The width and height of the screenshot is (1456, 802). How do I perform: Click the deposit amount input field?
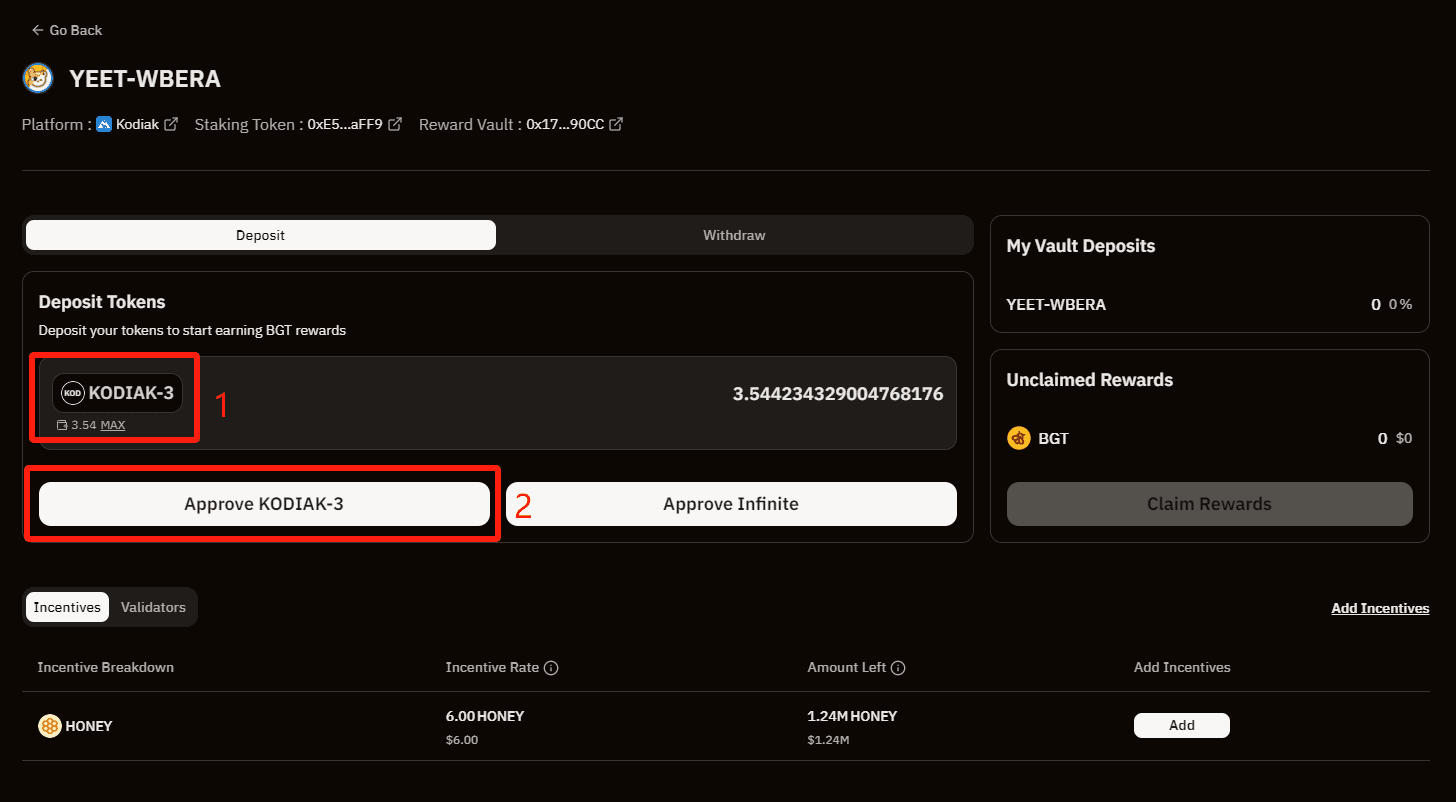[x=838, y=394]
